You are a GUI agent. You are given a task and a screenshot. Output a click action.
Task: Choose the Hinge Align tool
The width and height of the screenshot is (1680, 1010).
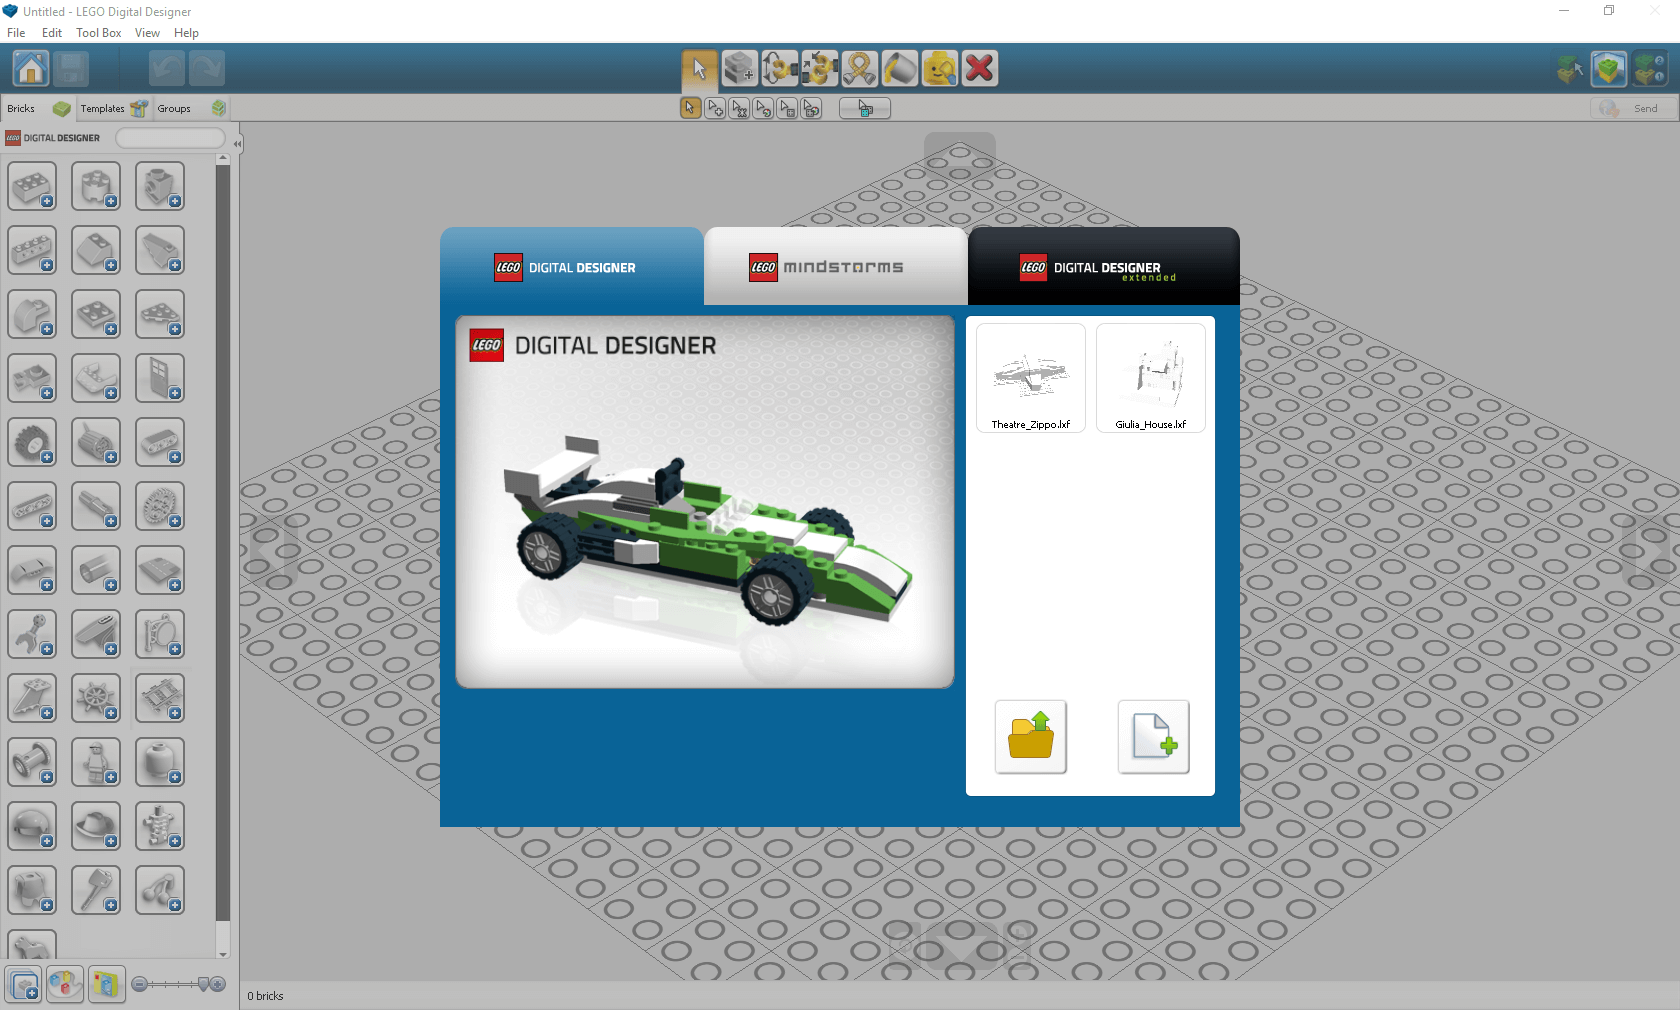(819, 68)
